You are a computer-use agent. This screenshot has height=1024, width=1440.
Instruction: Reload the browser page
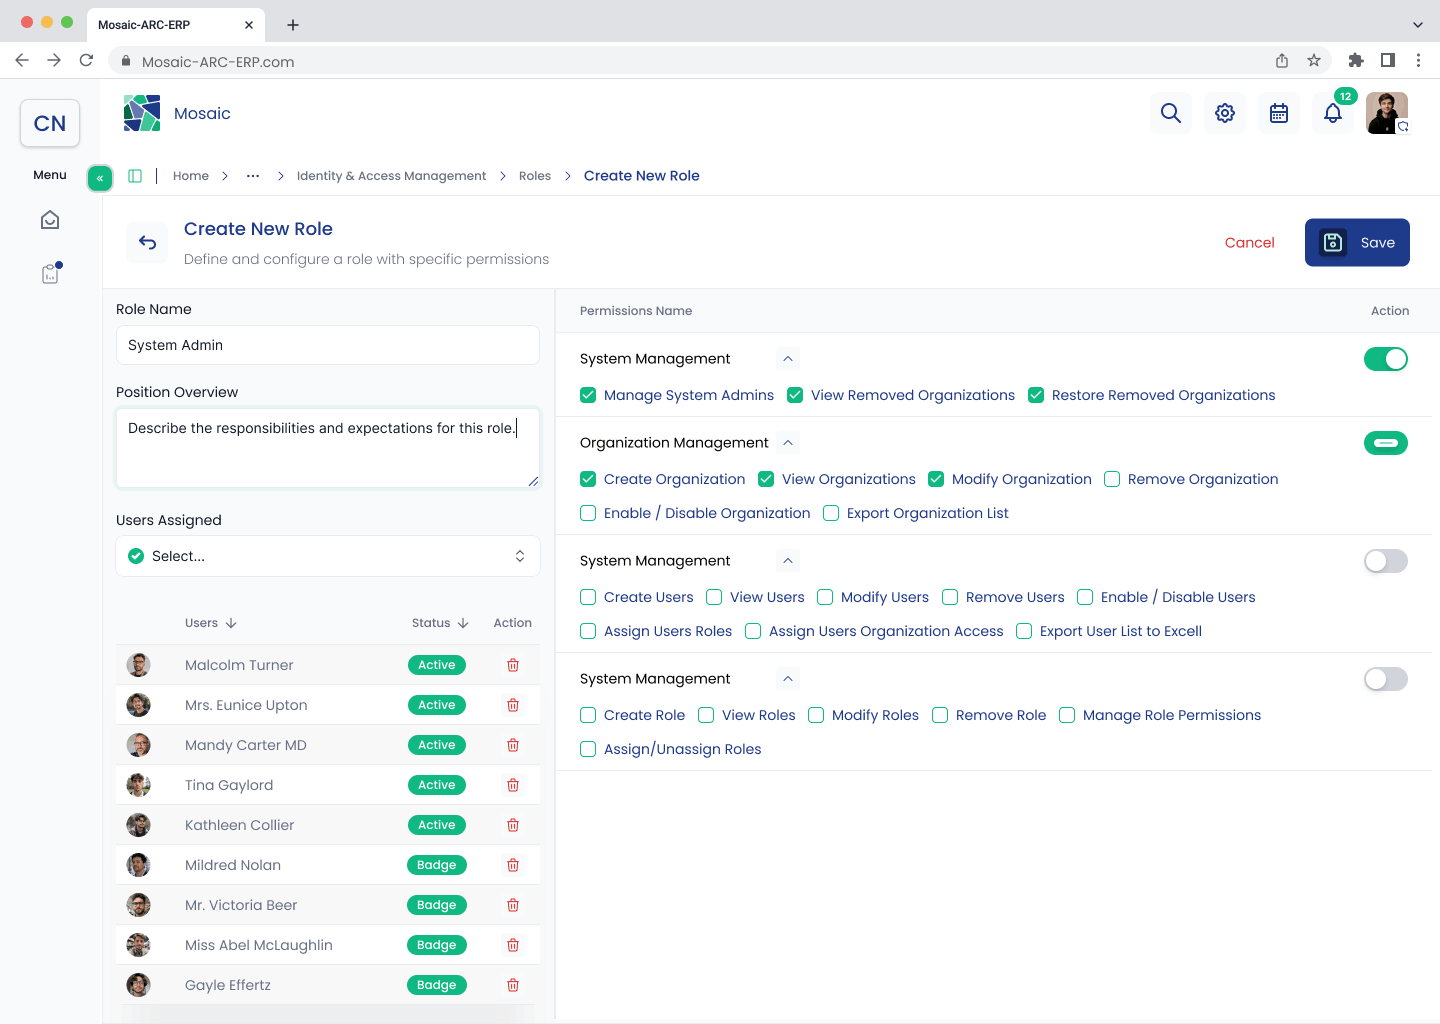coord(86,60)
